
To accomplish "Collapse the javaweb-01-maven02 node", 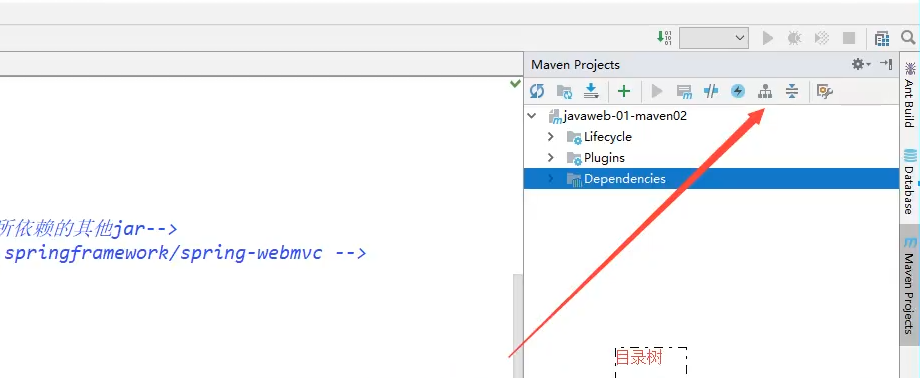I will point(532,116).
